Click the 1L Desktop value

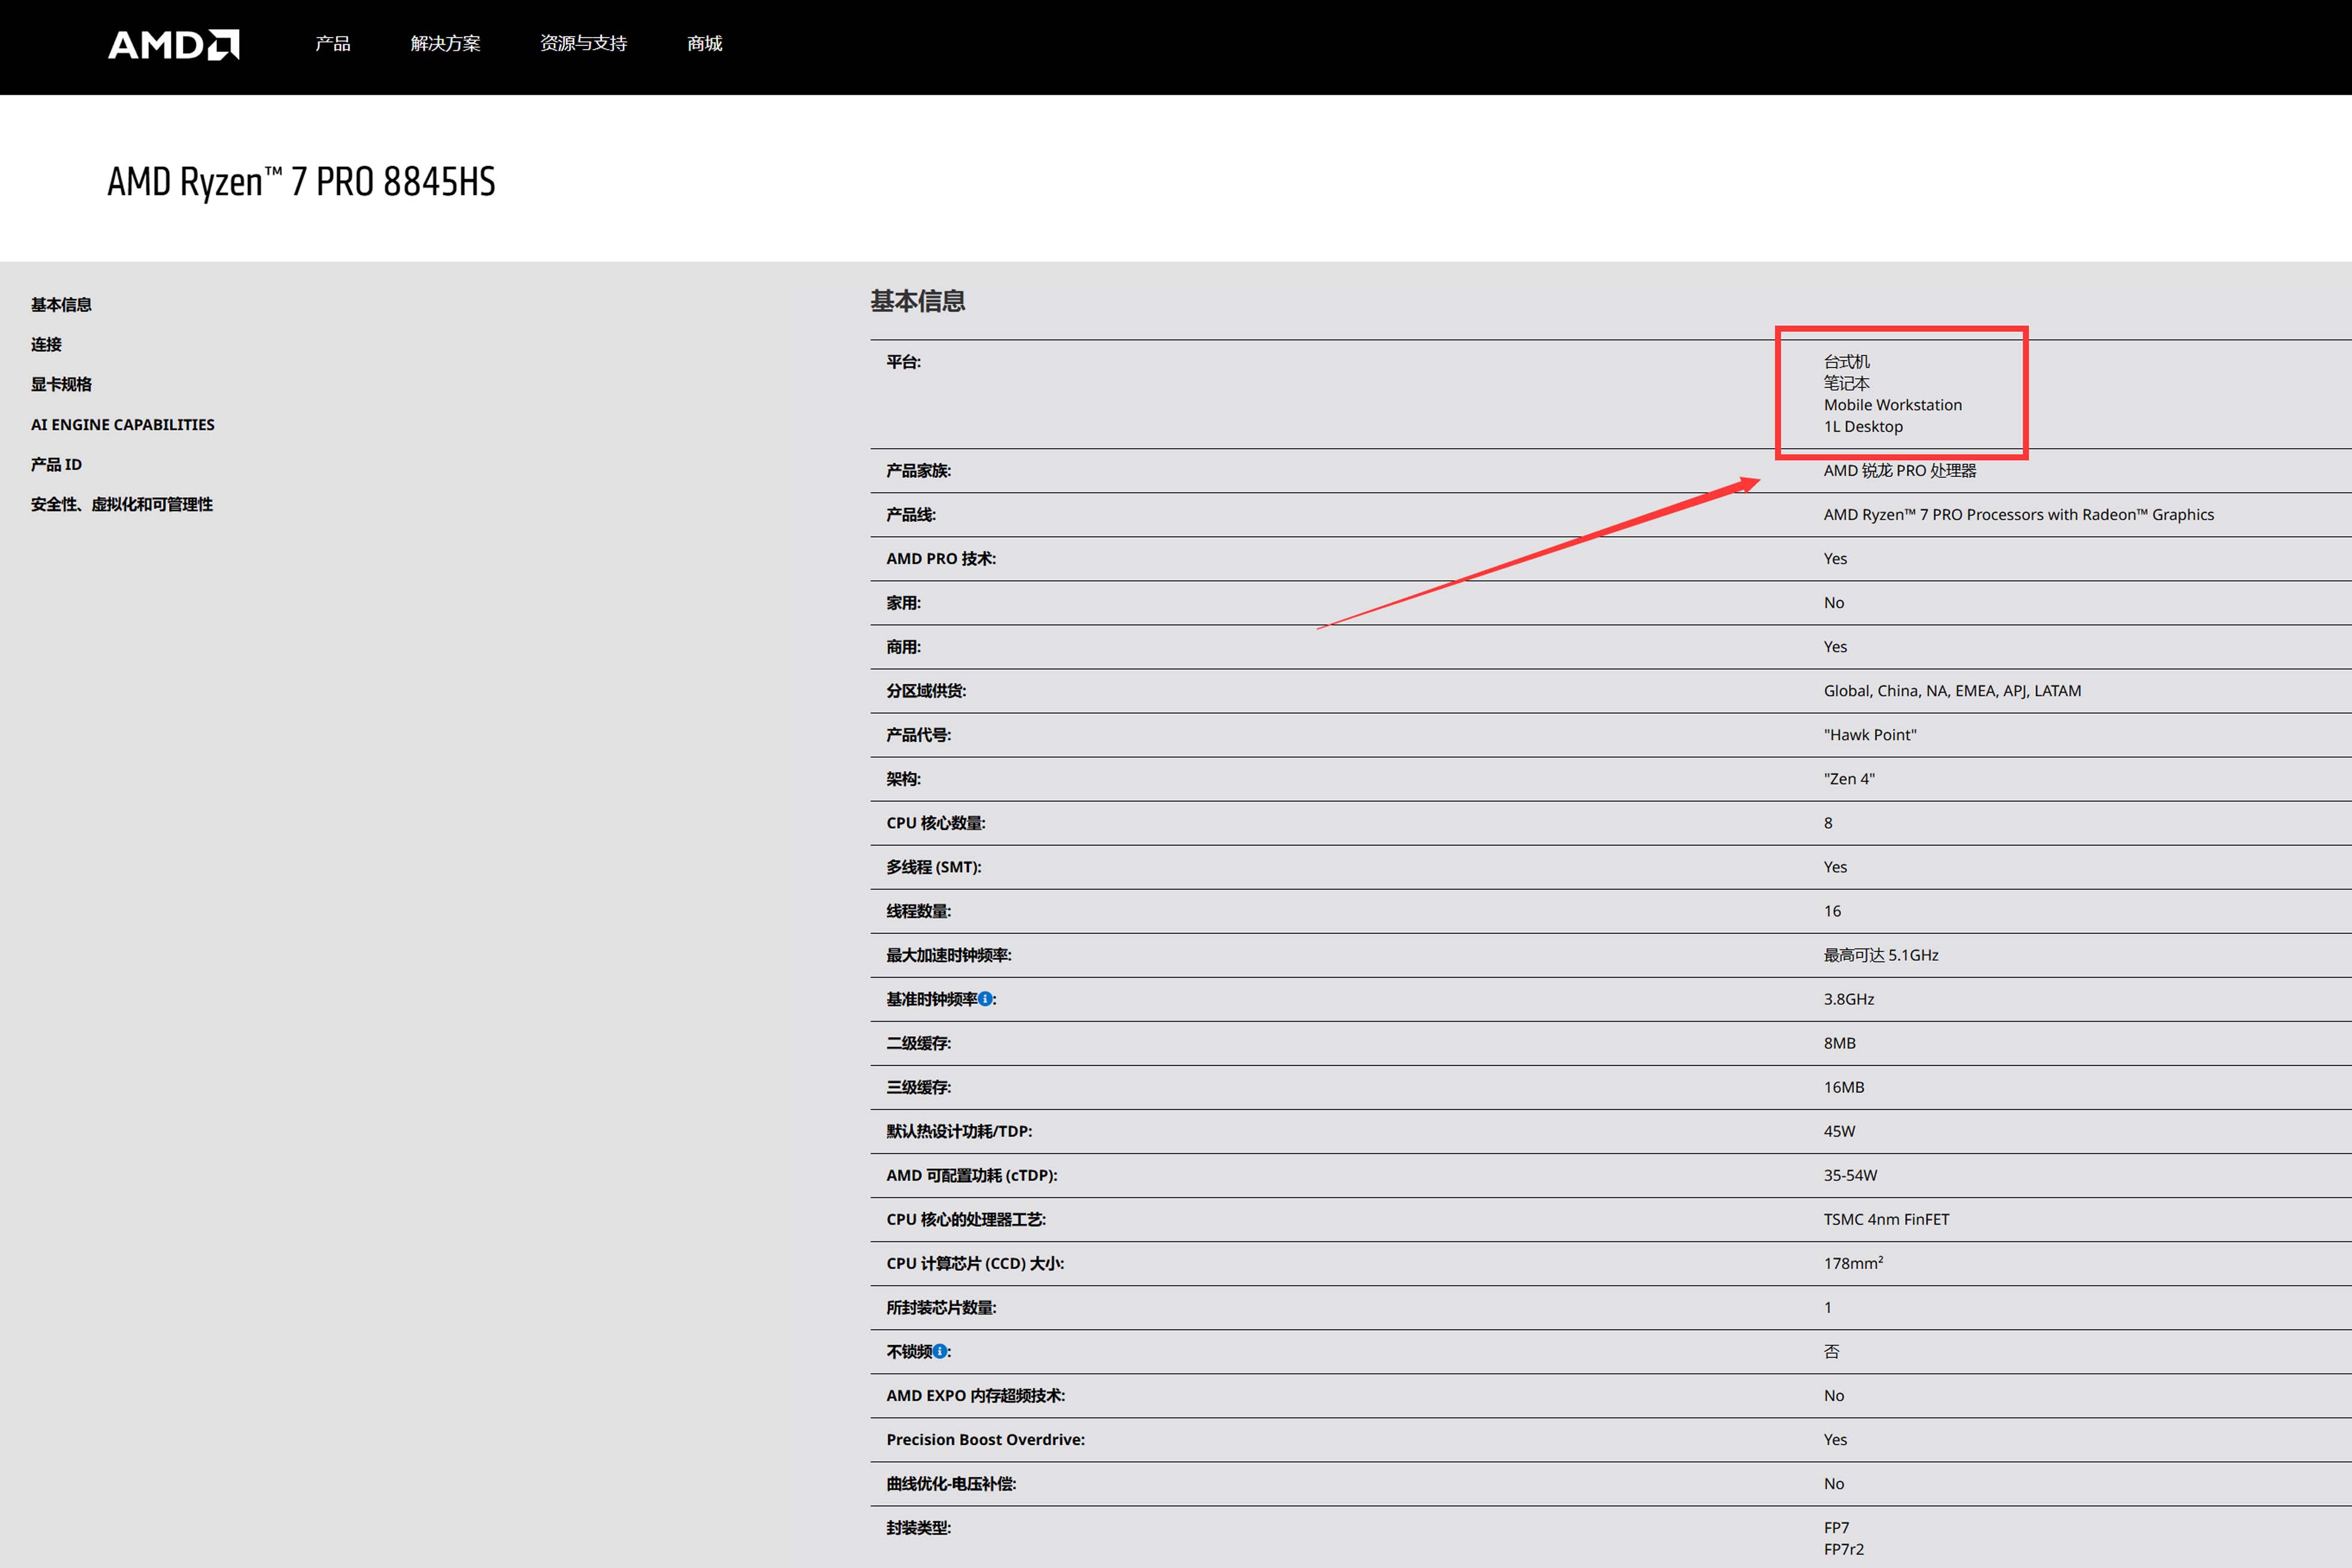pos(1863,426)
